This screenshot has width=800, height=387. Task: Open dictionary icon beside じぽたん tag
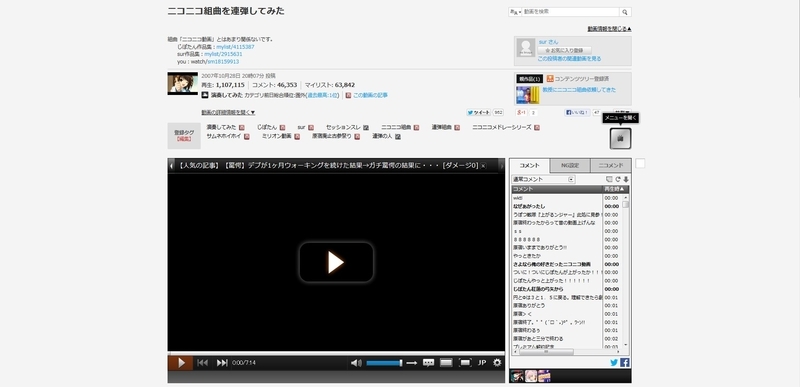point(282,128)
